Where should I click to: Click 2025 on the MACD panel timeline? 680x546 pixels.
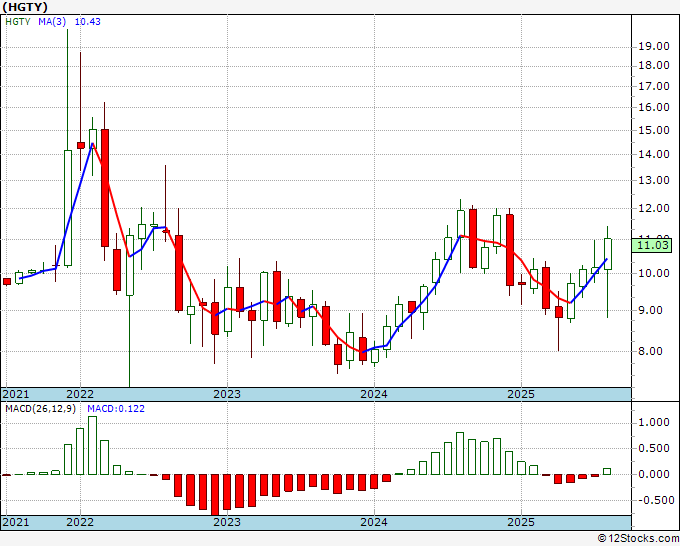pyautogui.click(x=521, y=522)
